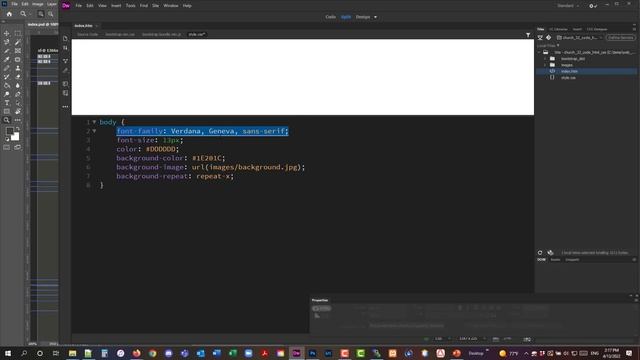
Task: Open the Standard workspace dropdown
Action: 568,6
